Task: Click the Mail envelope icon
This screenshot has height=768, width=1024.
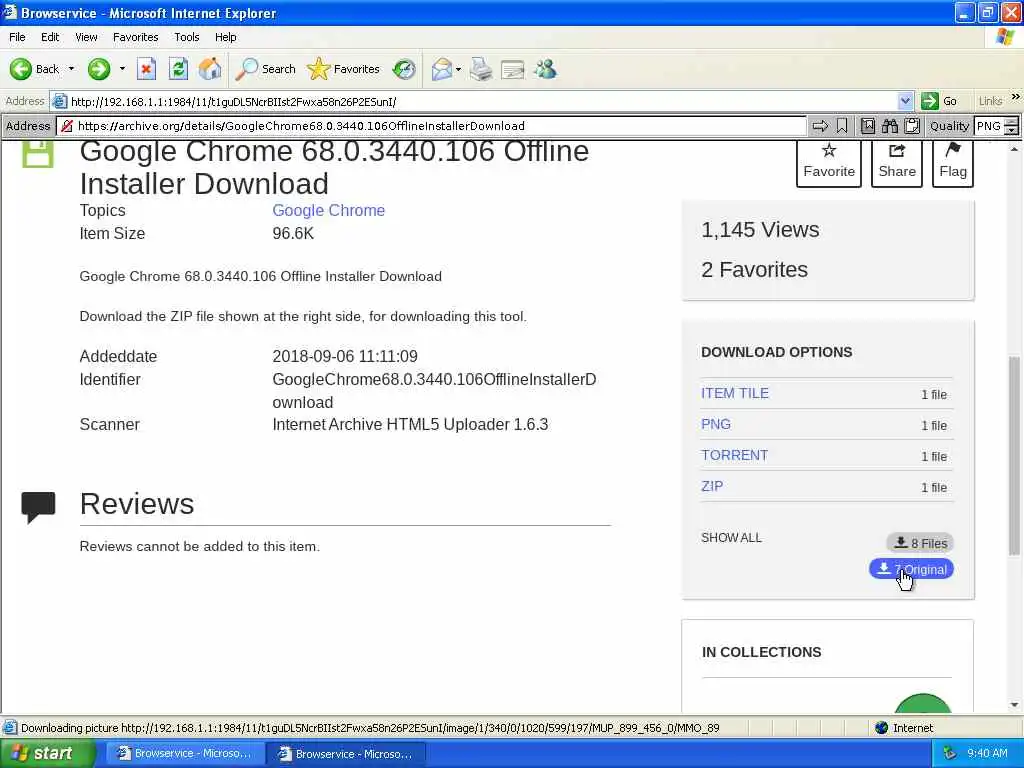Action: tap(442, 69)
